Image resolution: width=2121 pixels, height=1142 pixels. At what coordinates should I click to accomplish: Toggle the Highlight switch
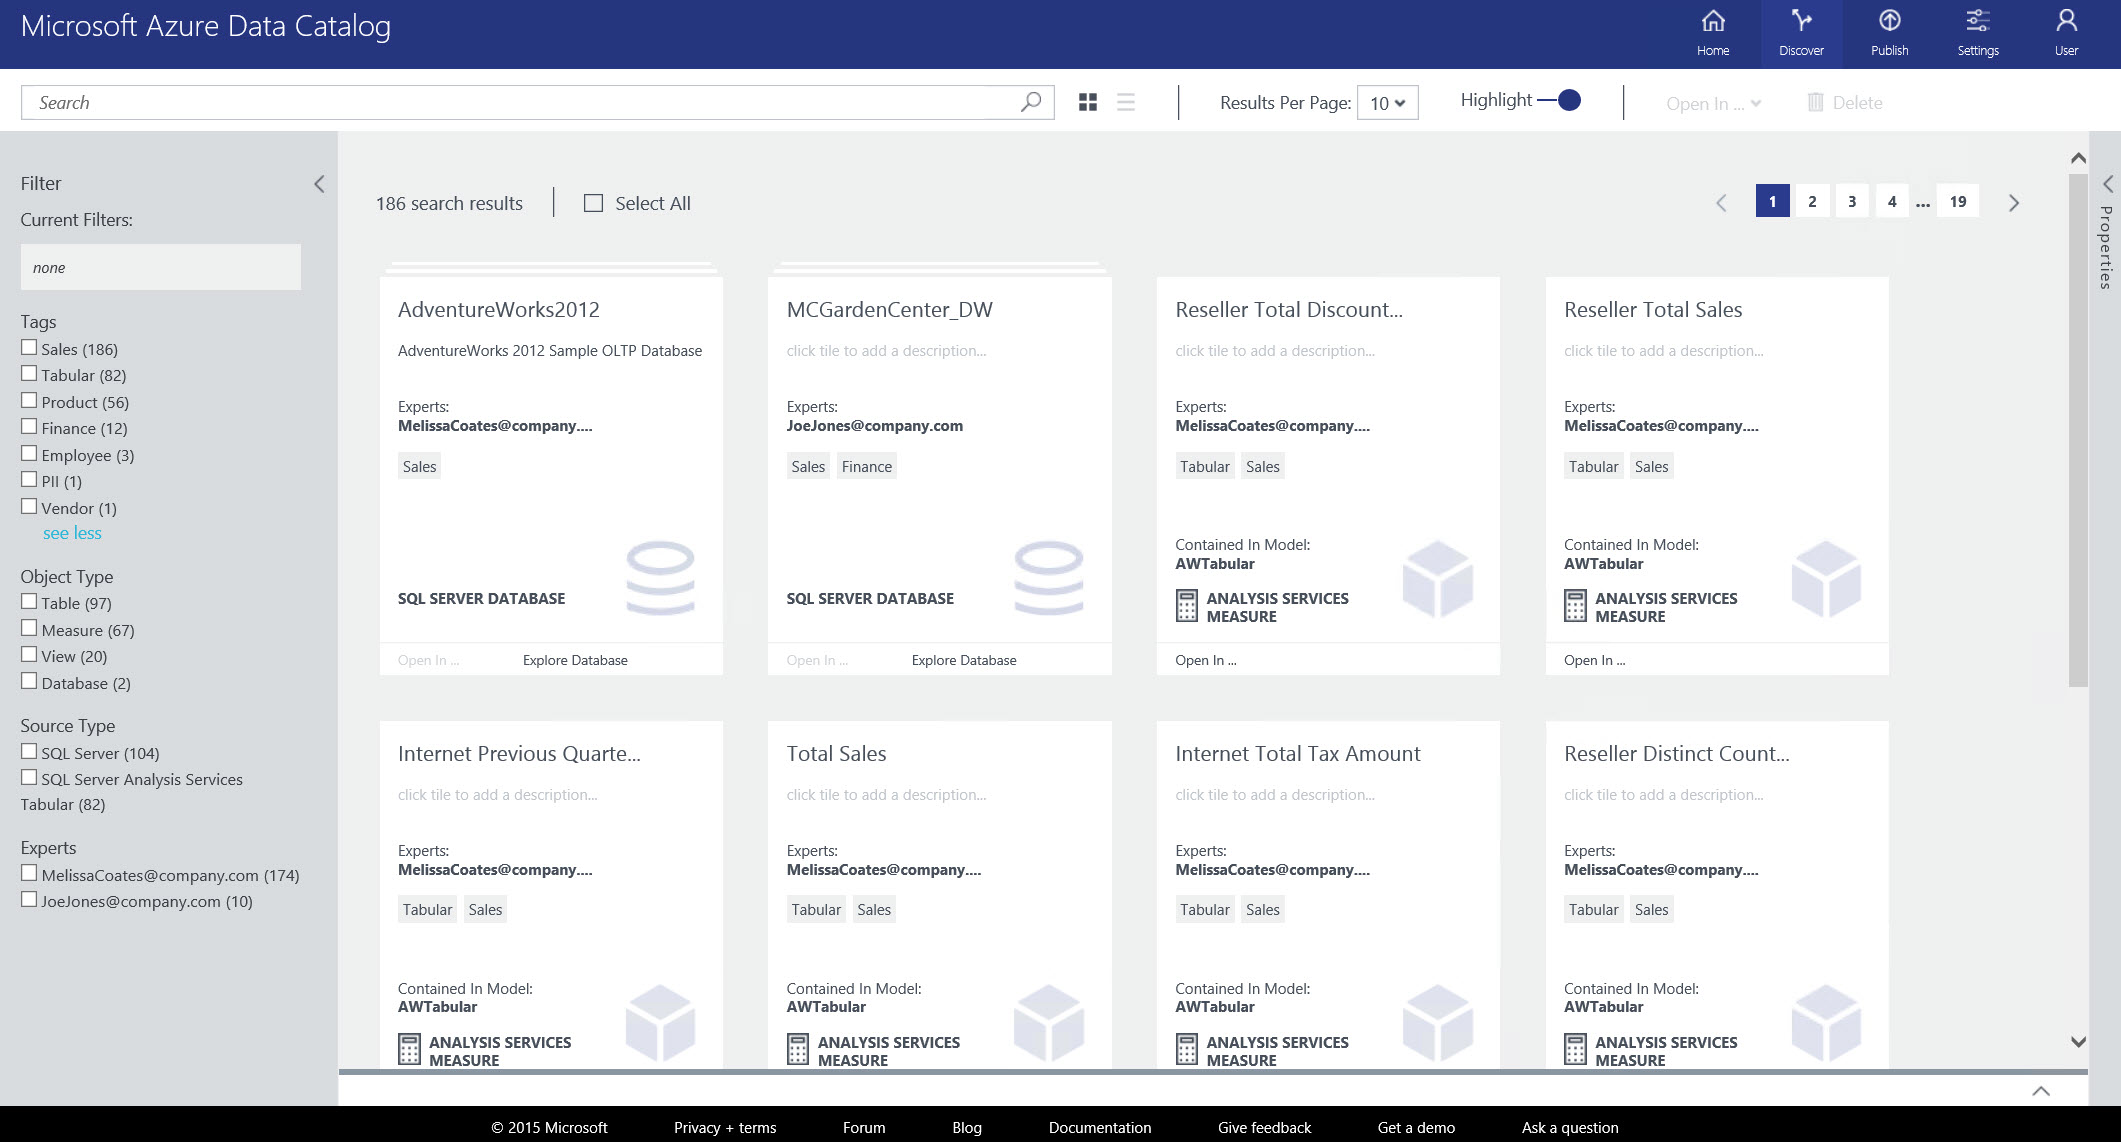coord(1559,100)
